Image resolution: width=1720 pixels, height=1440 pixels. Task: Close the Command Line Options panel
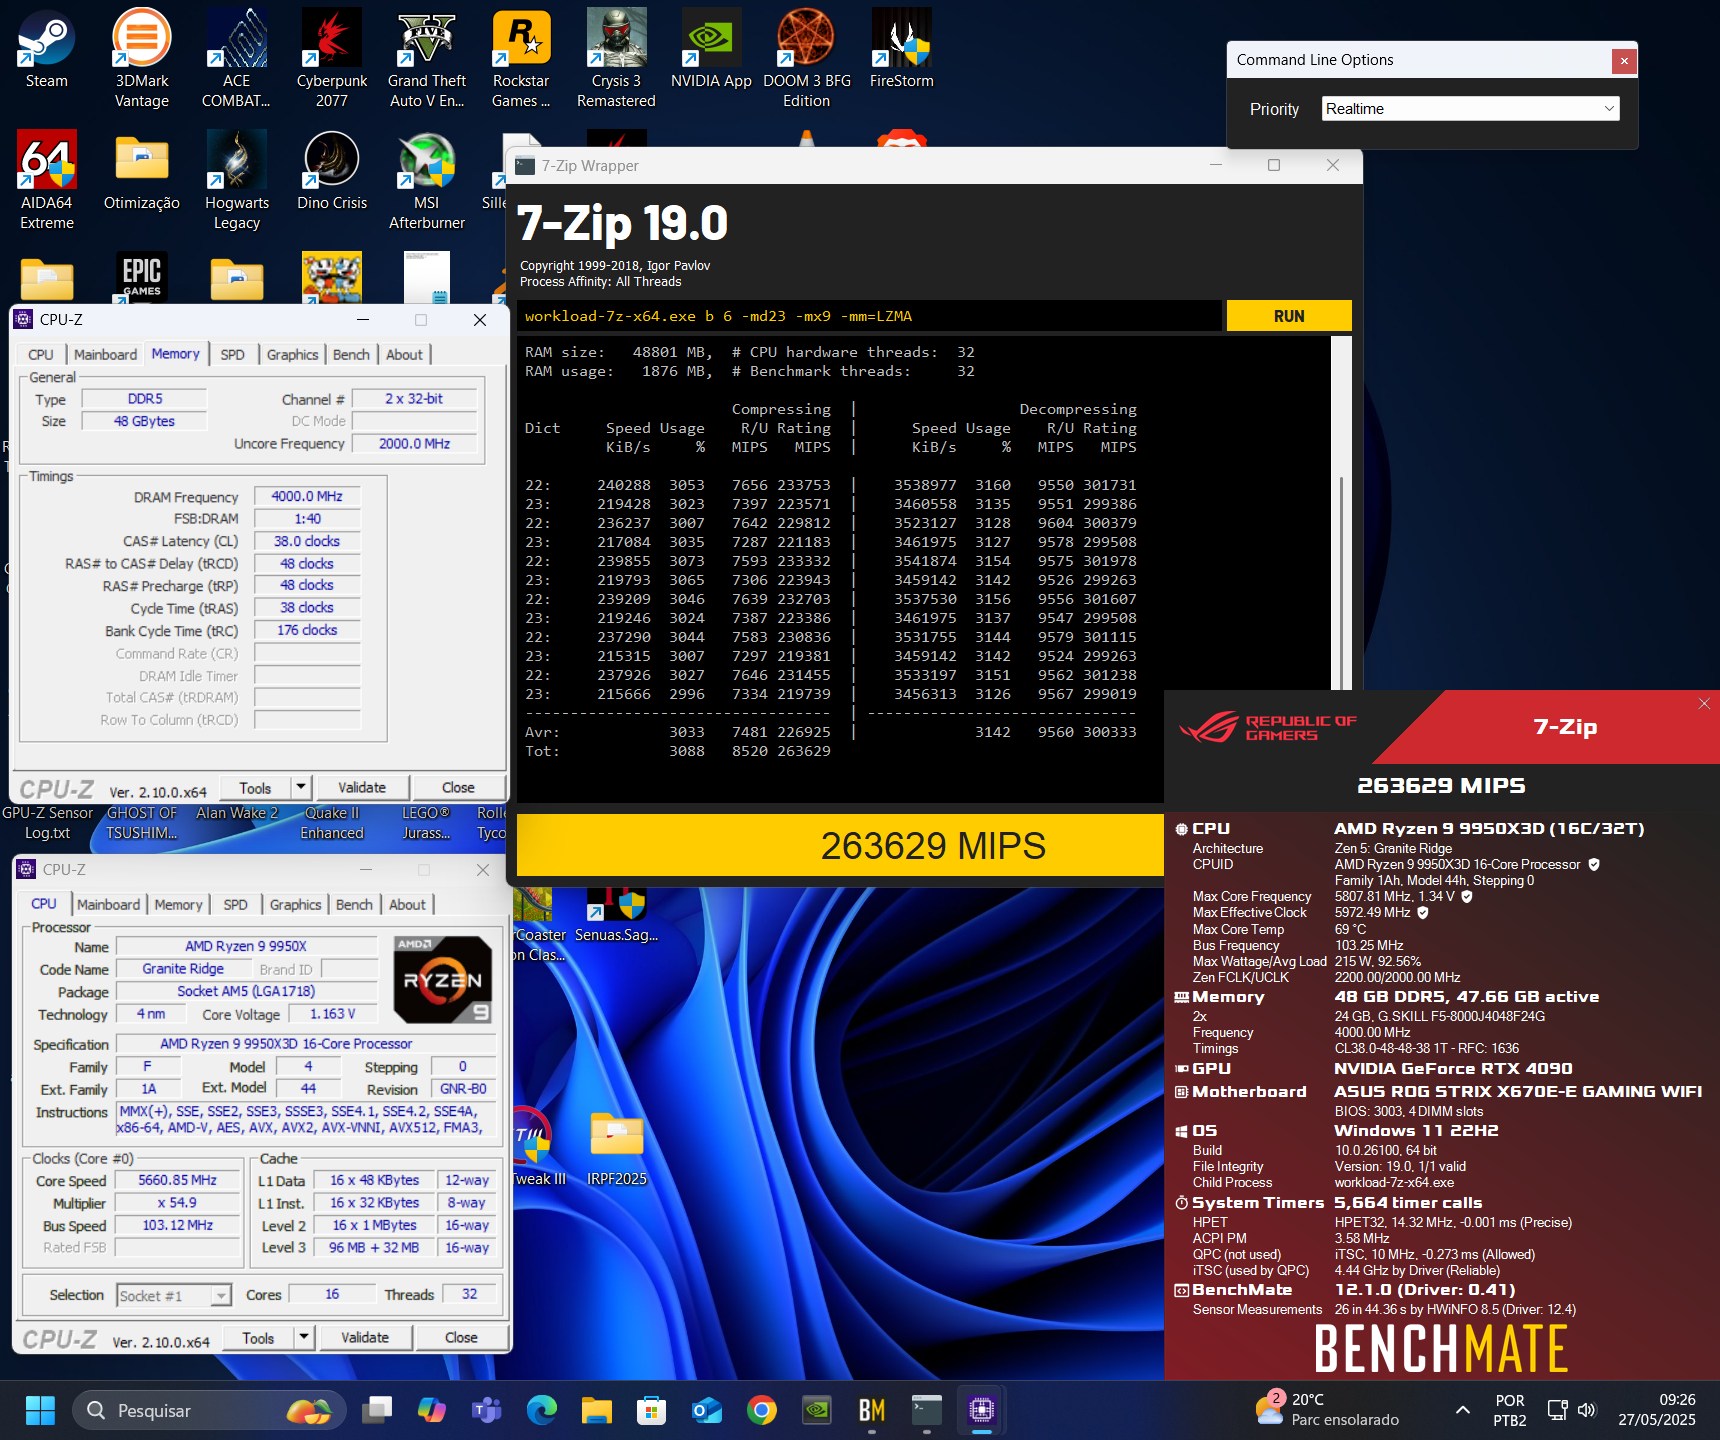click(1624, 61)
